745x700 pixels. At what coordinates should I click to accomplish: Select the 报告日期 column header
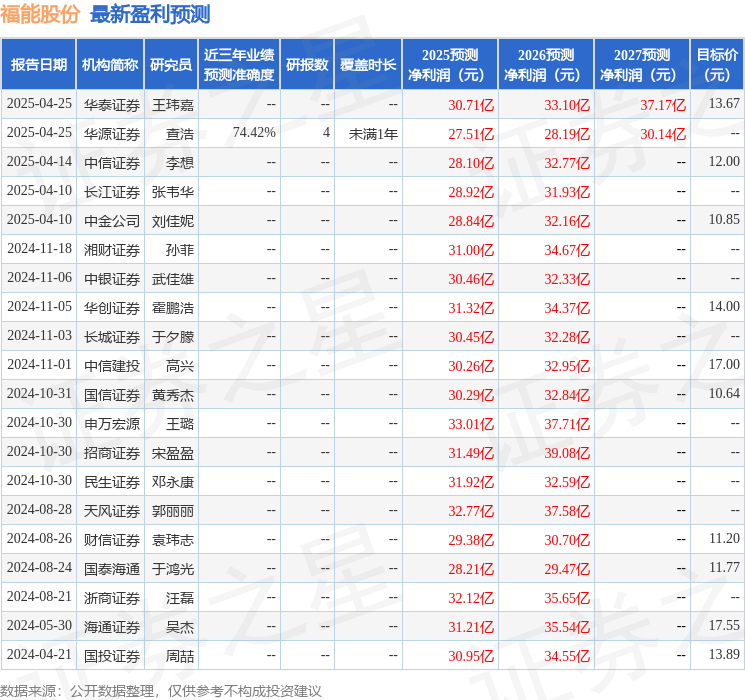pos(38,65)
